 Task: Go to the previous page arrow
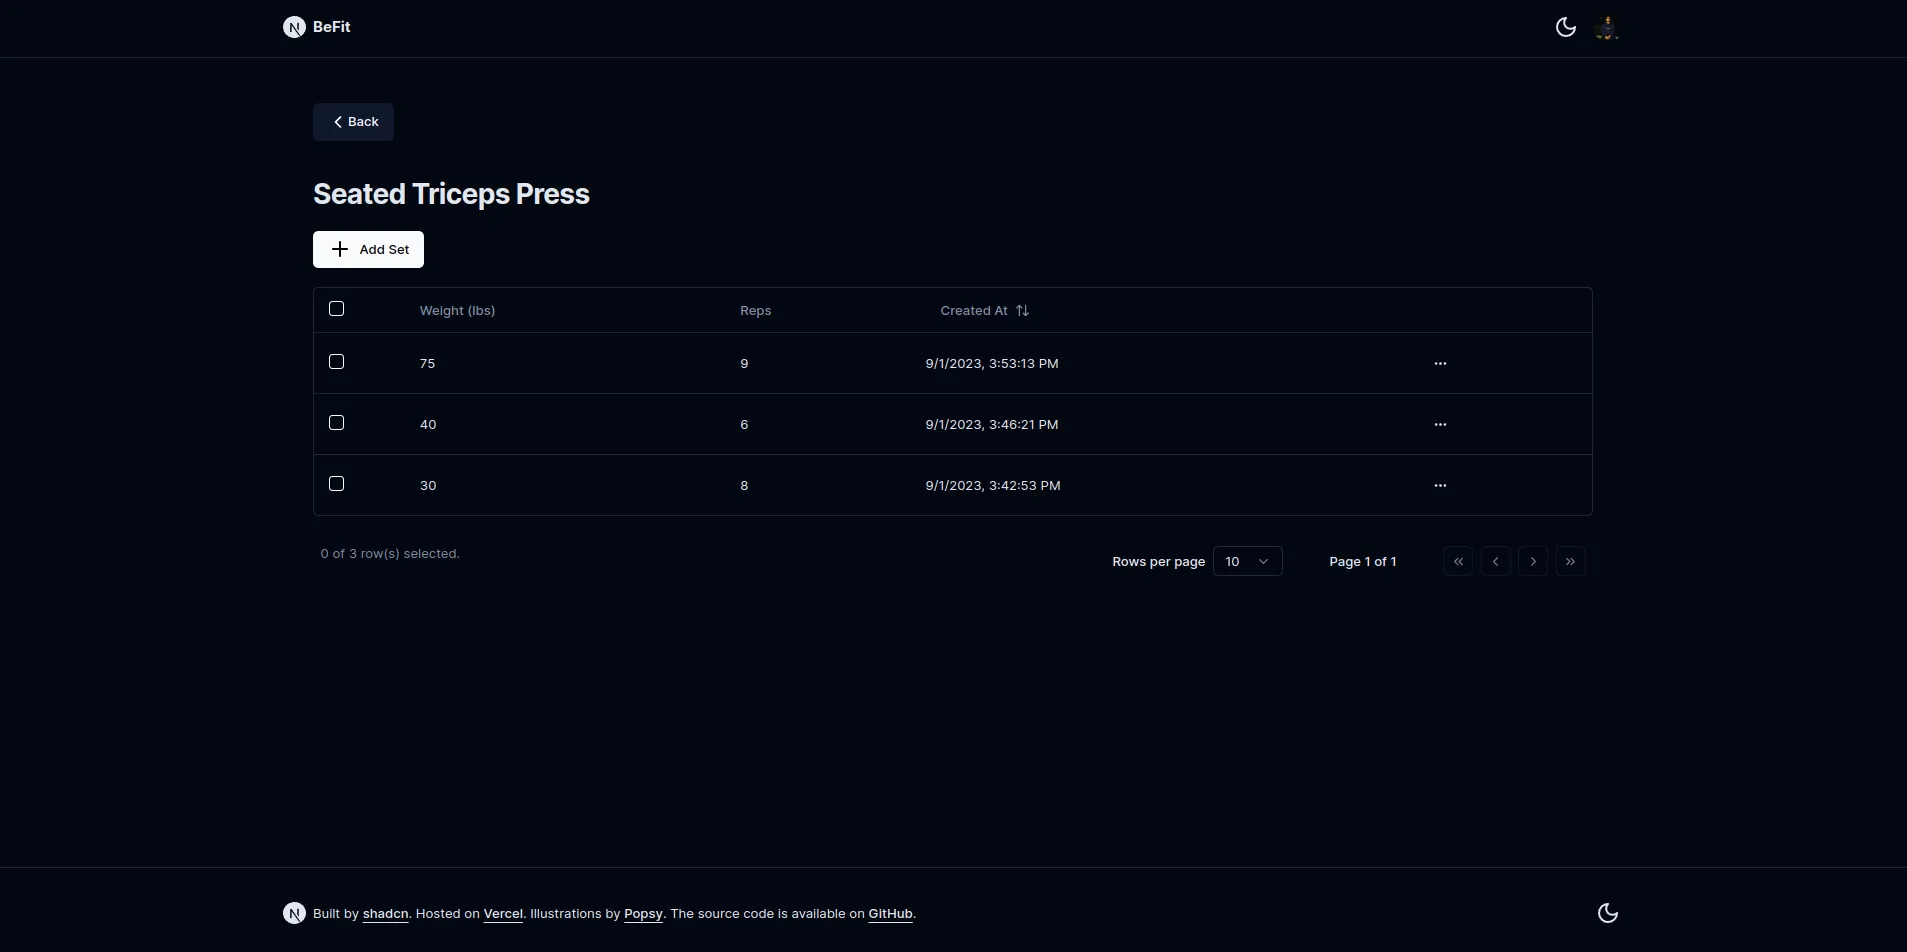point(1495,561)
